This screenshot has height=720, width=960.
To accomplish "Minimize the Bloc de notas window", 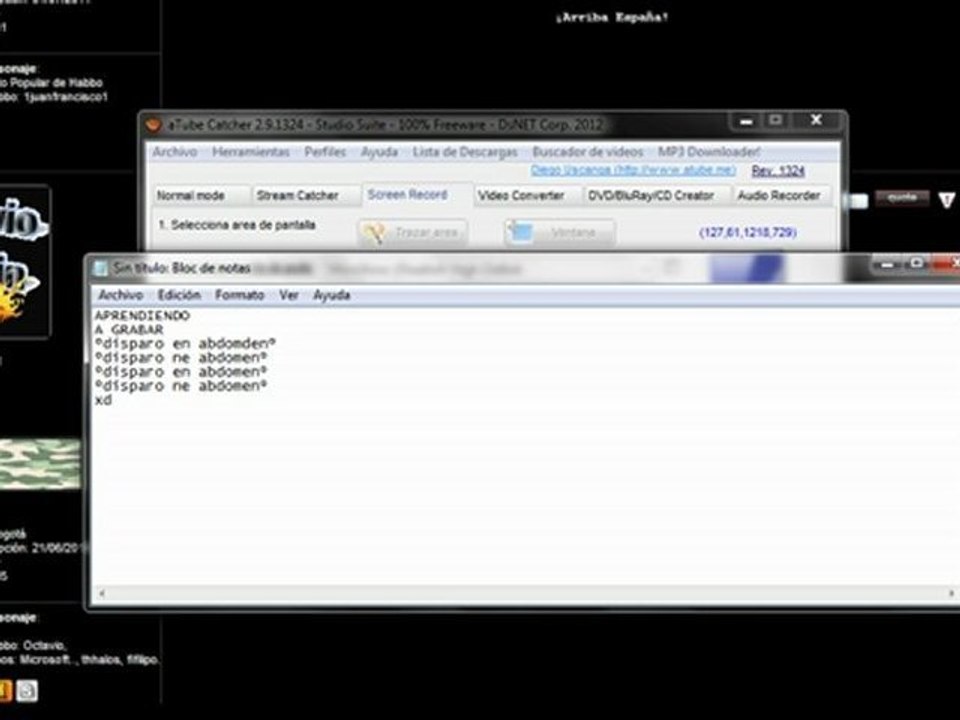I will point(887,264).
